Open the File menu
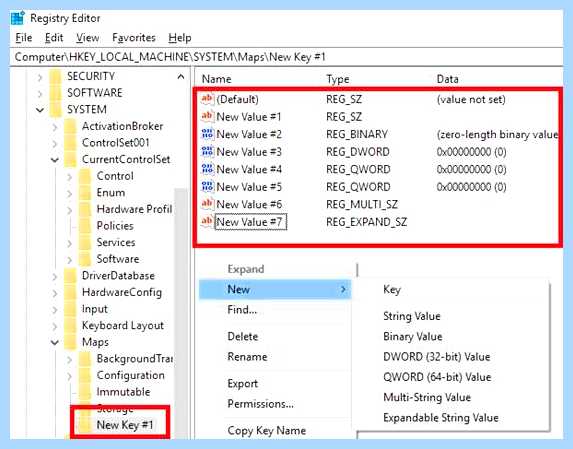This screenshot has width=573, height=449. pyautogui.click(x=24, y=38)
